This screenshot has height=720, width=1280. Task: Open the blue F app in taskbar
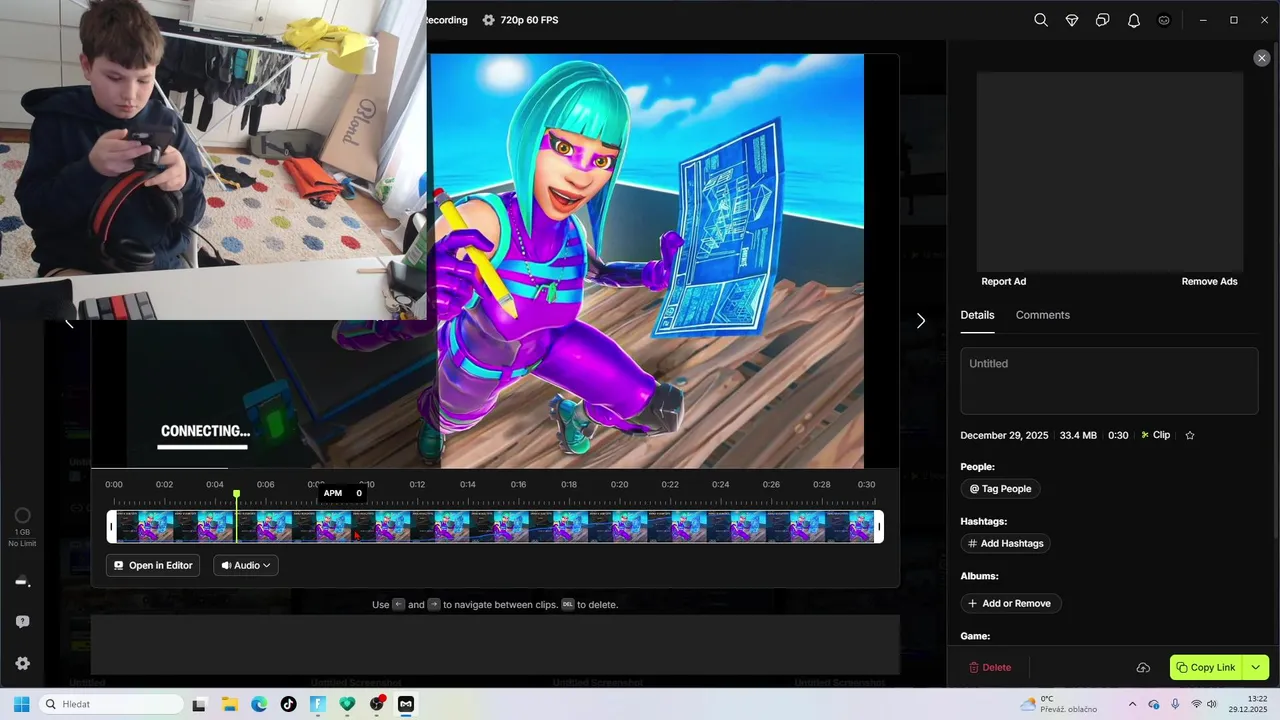318,704
